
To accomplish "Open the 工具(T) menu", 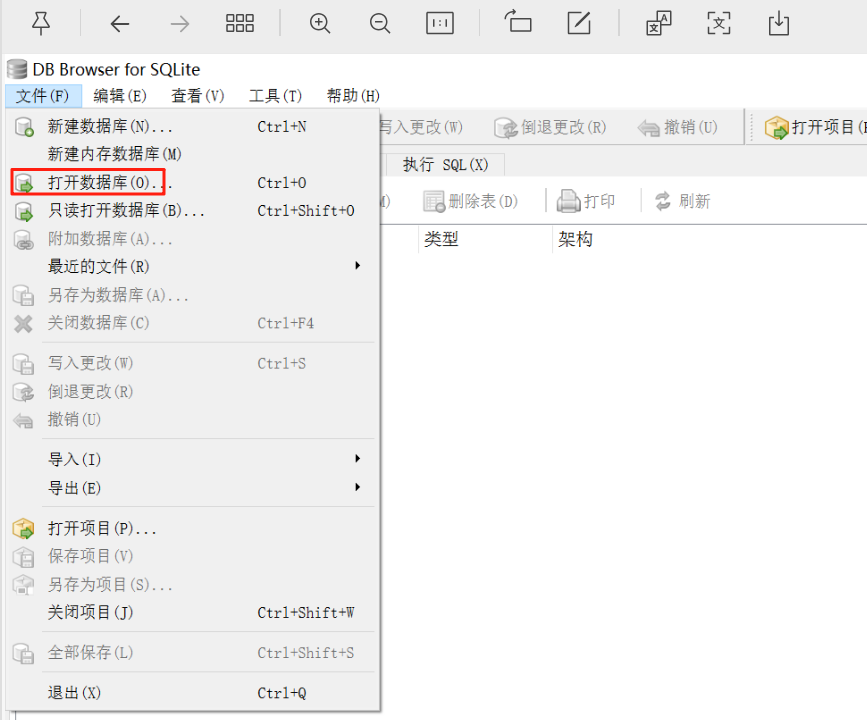I will tap(275, 96).
